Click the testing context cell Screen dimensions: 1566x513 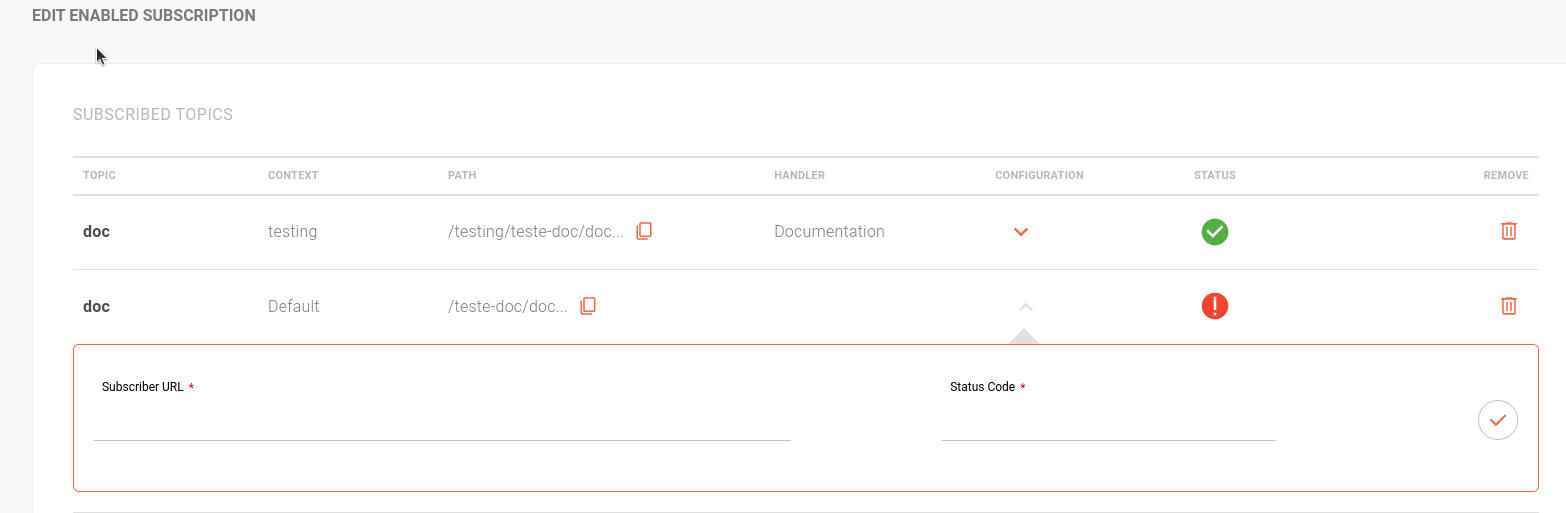[x=292, y=232]
